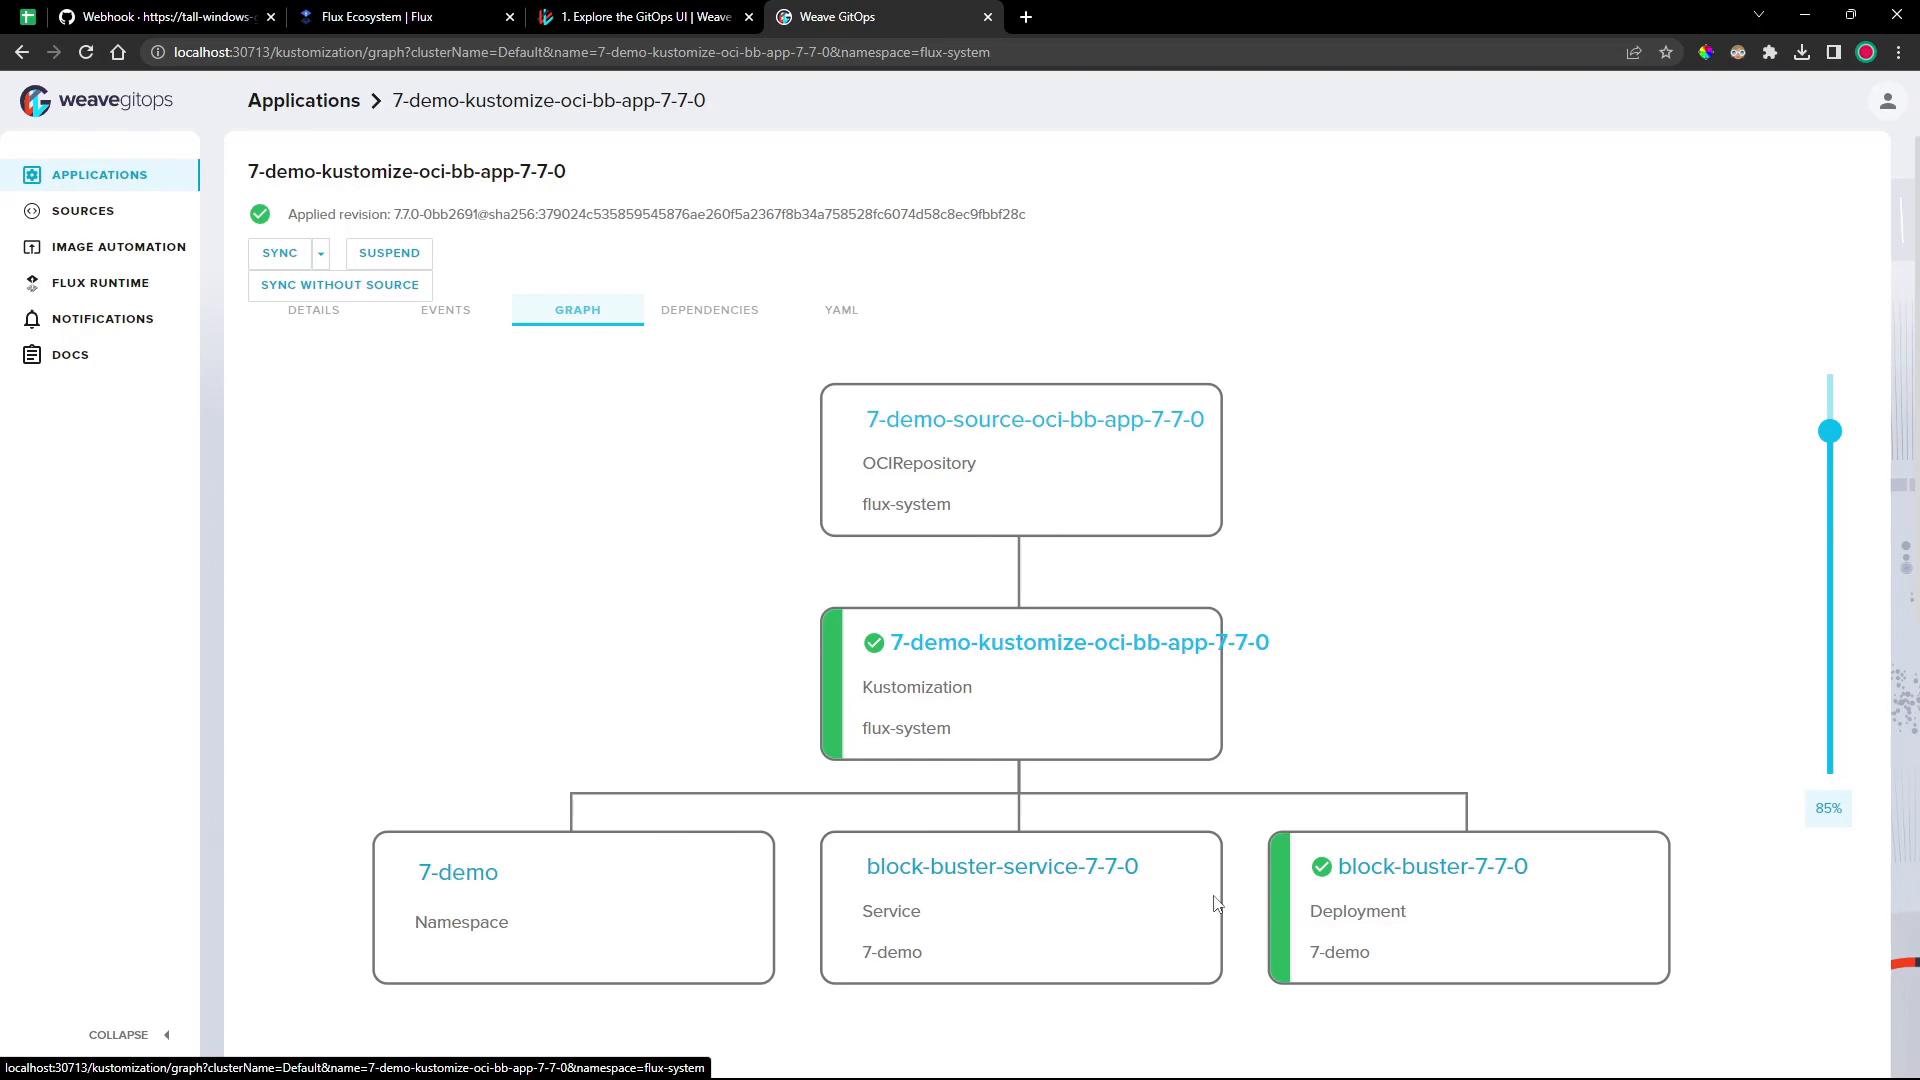Close the Explore the GitOps UI tab
Screen dimensions: 1920x1080
749,17
